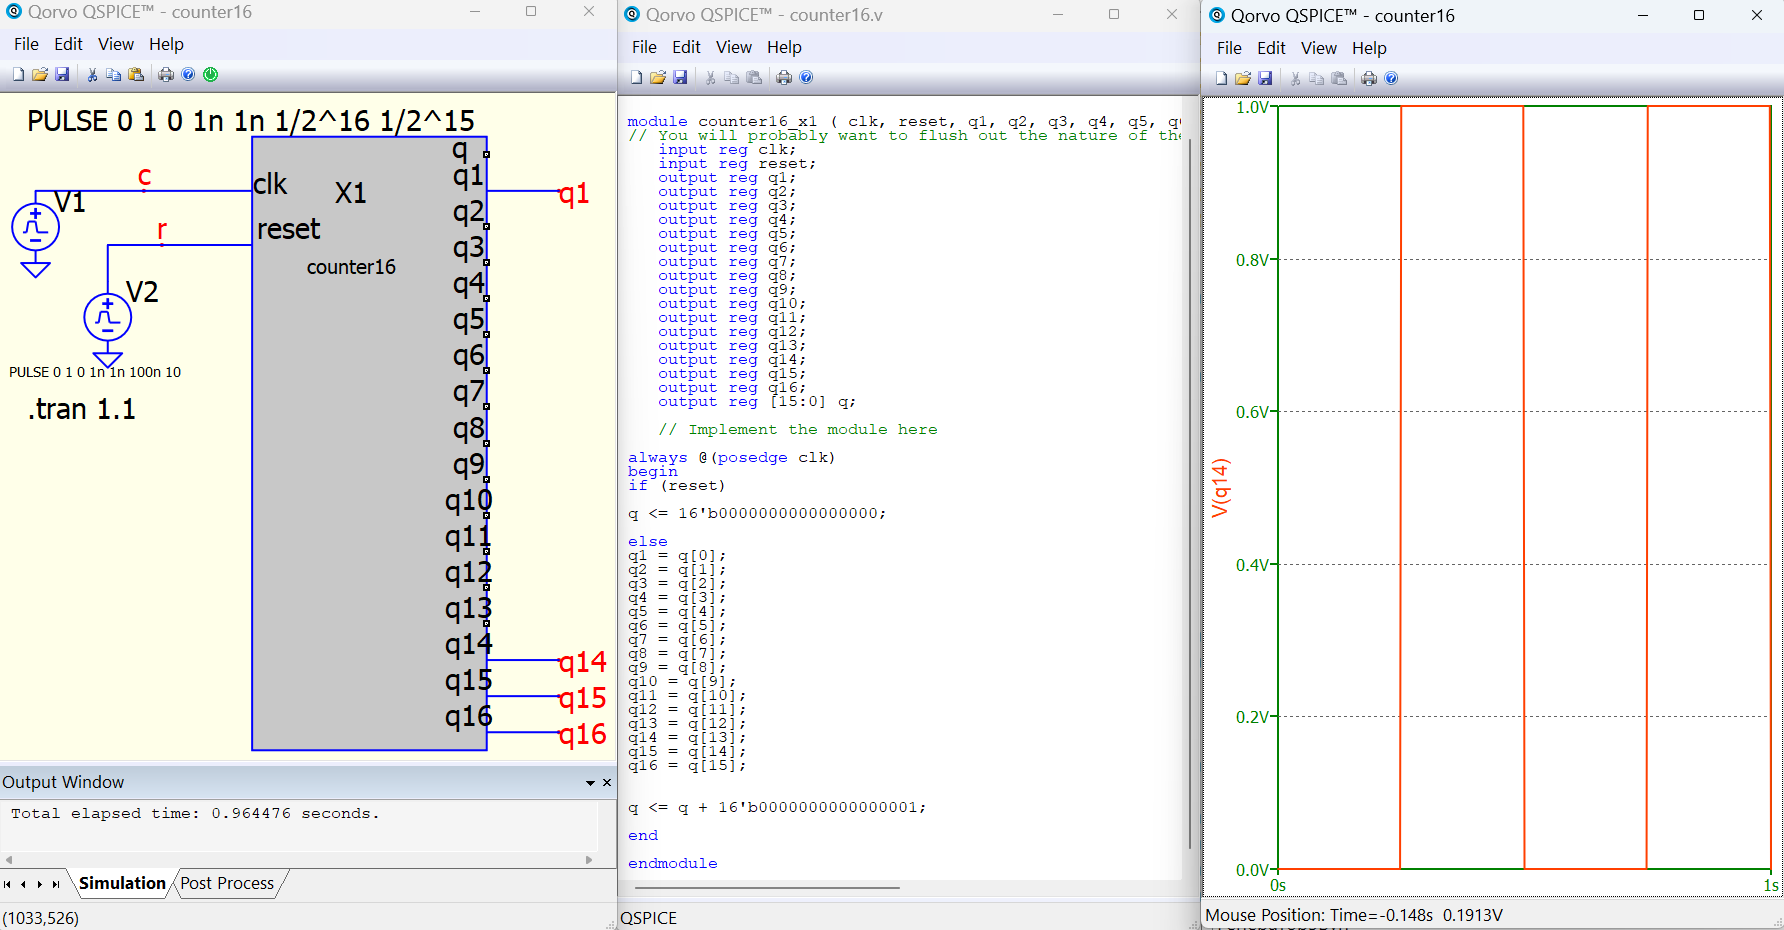
Task: Switch to Post Process output tab
Action: click(x=228, y=883)
